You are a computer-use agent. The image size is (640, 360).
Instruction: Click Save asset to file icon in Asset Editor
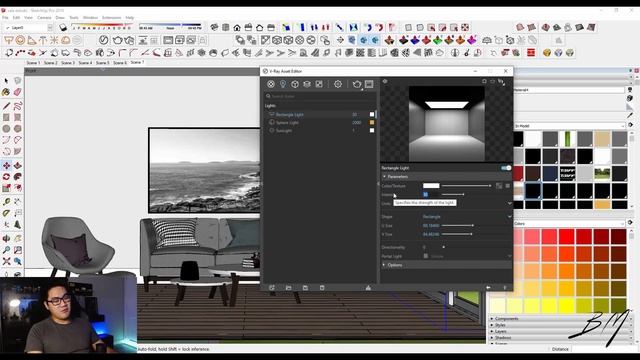[305, 288]
